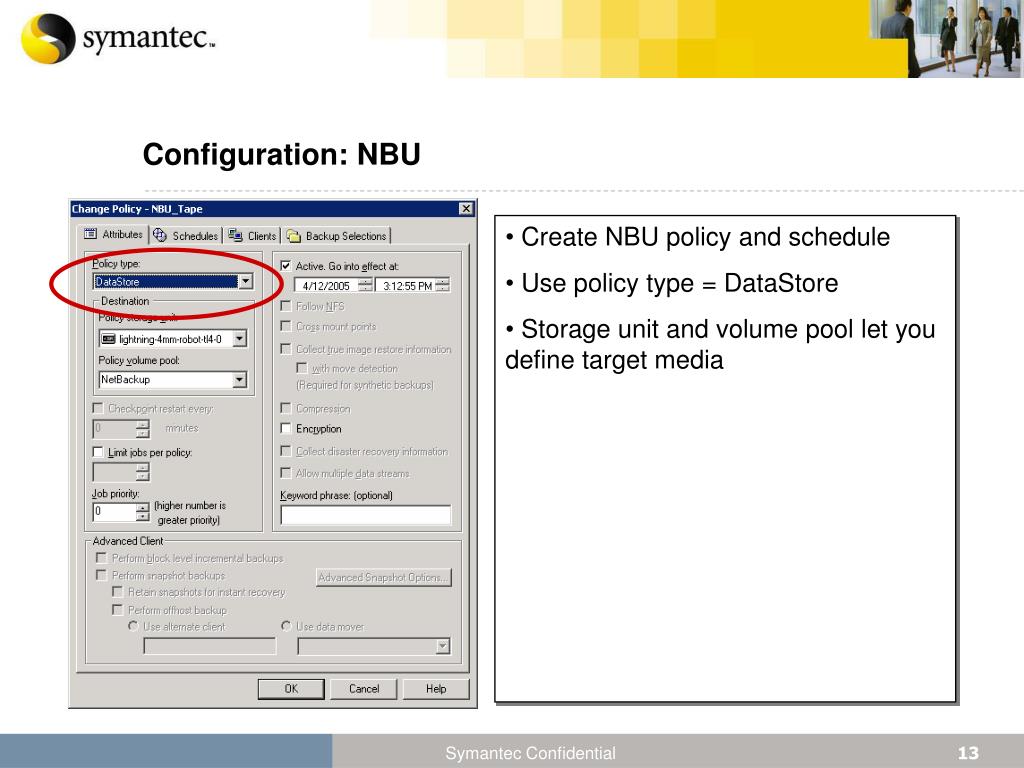The image size is (1024, 768).
Task: Select Use alternate client radio button
Action: [x=133, y=626]
